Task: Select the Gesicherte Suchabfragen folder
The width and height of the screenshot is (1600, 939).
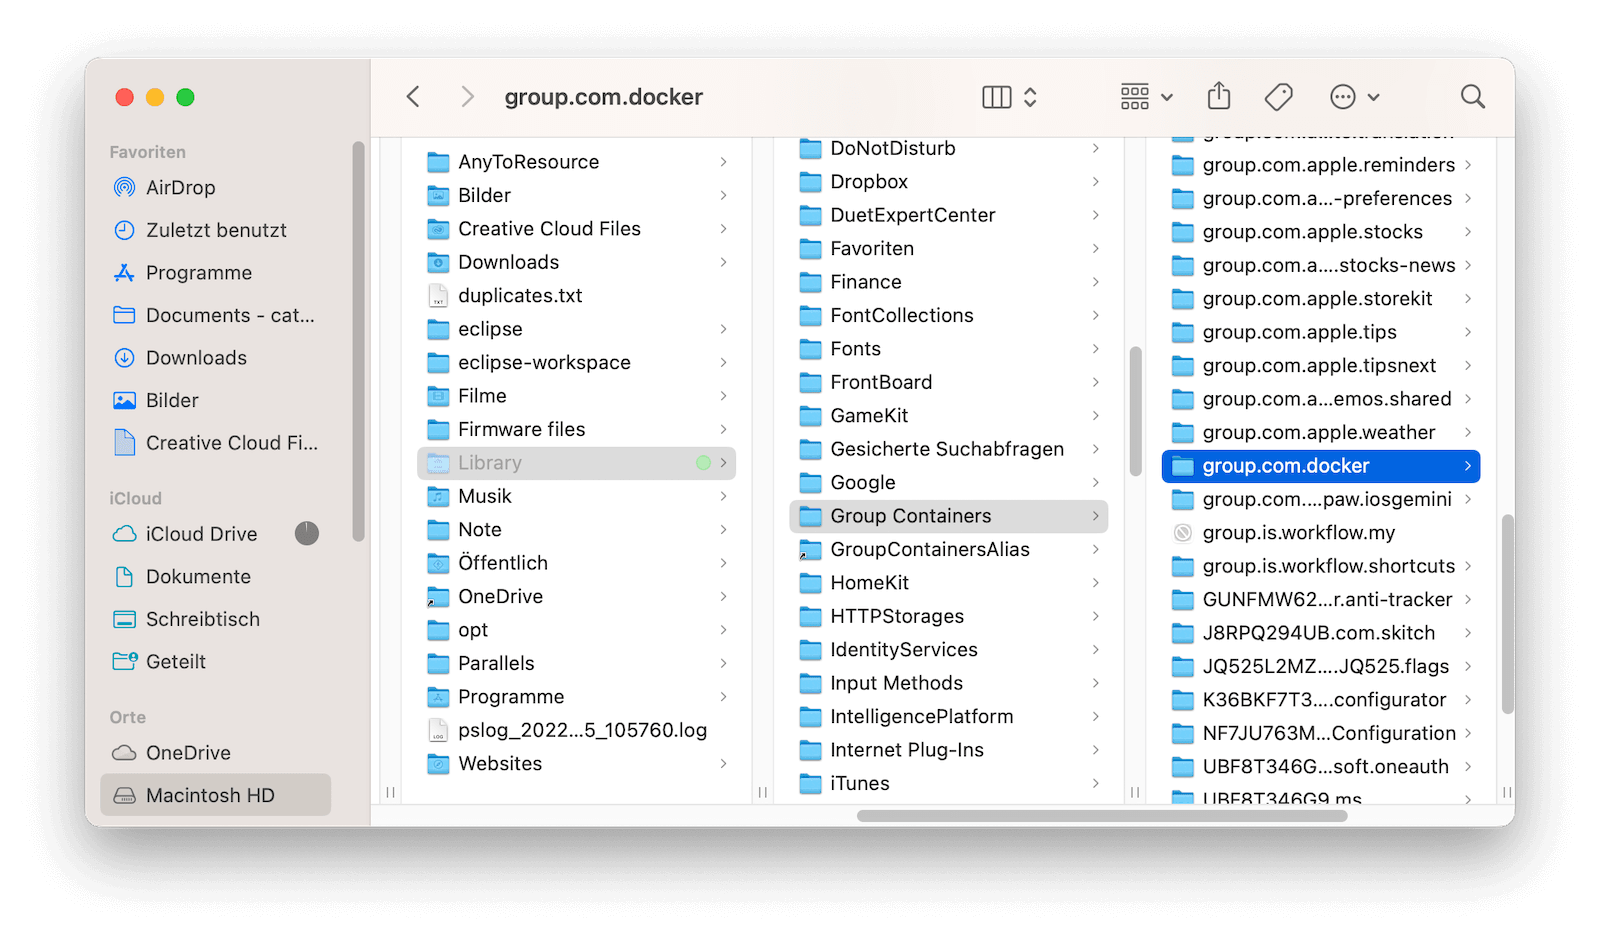Action: pyautogui.click(x=948, y=449)
